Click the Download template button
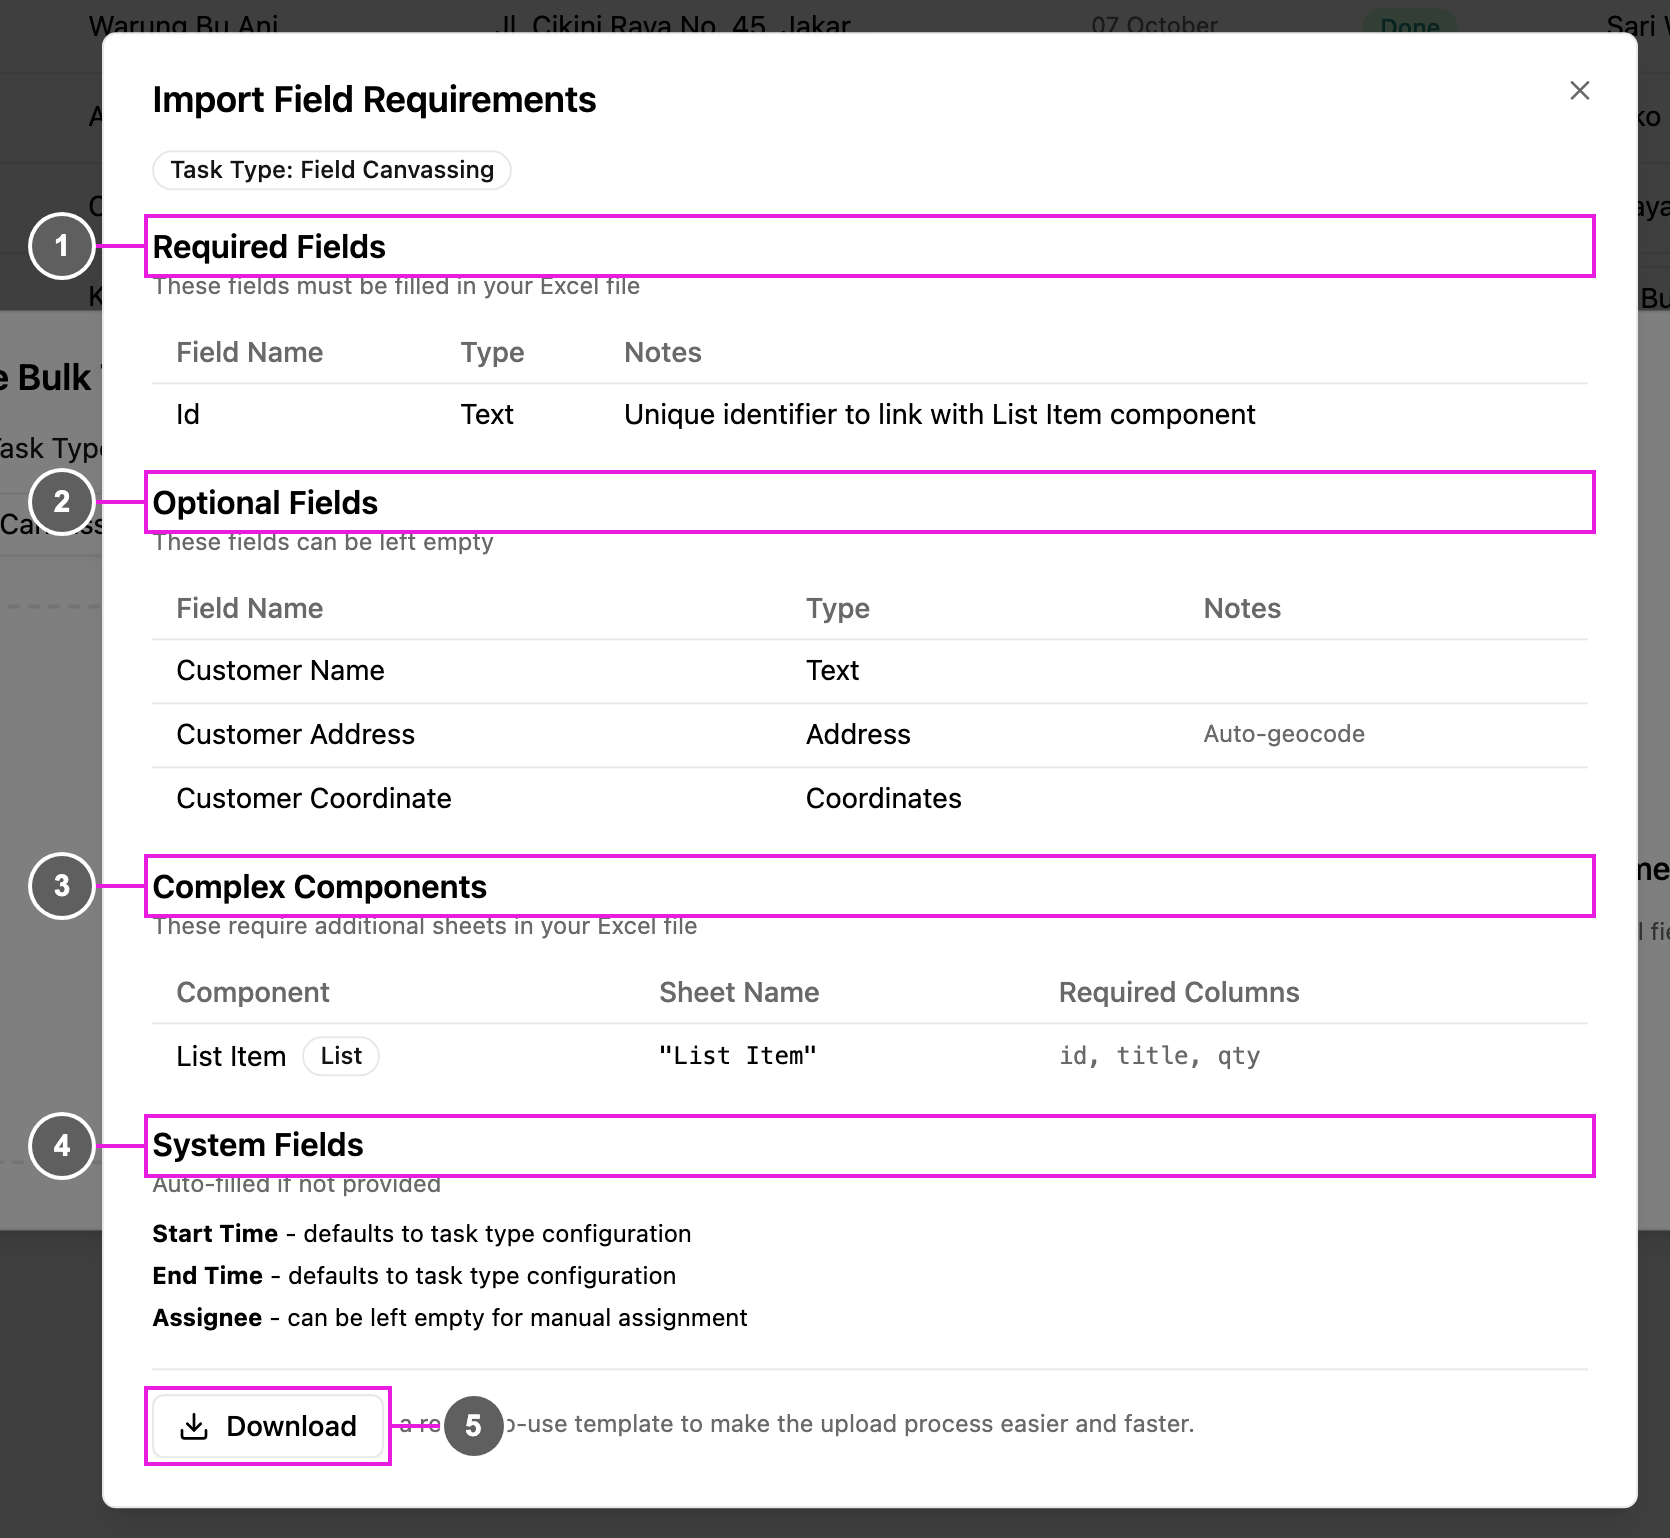Screen dimensions: 1670x1538 pyautogui.click(x=268, y=1426)
